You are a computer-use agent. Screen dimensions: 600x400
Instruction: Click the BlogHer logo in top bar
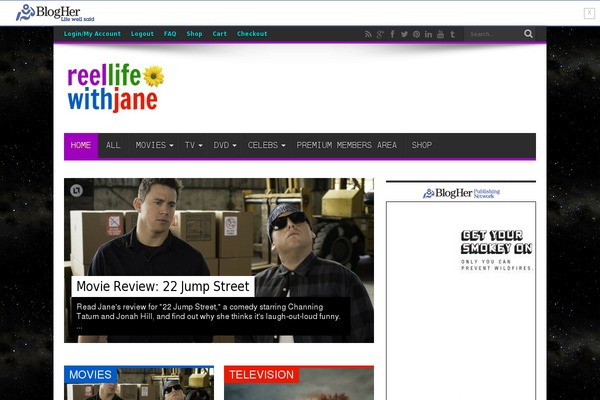tap(55, 13)
